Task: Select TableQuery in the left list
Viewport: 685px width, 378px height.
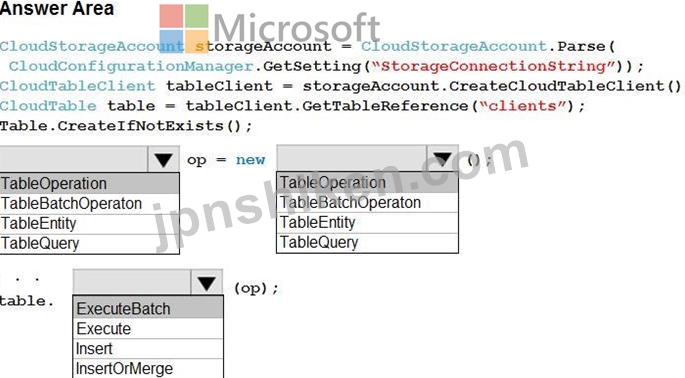Action: [x=90, y=243]
